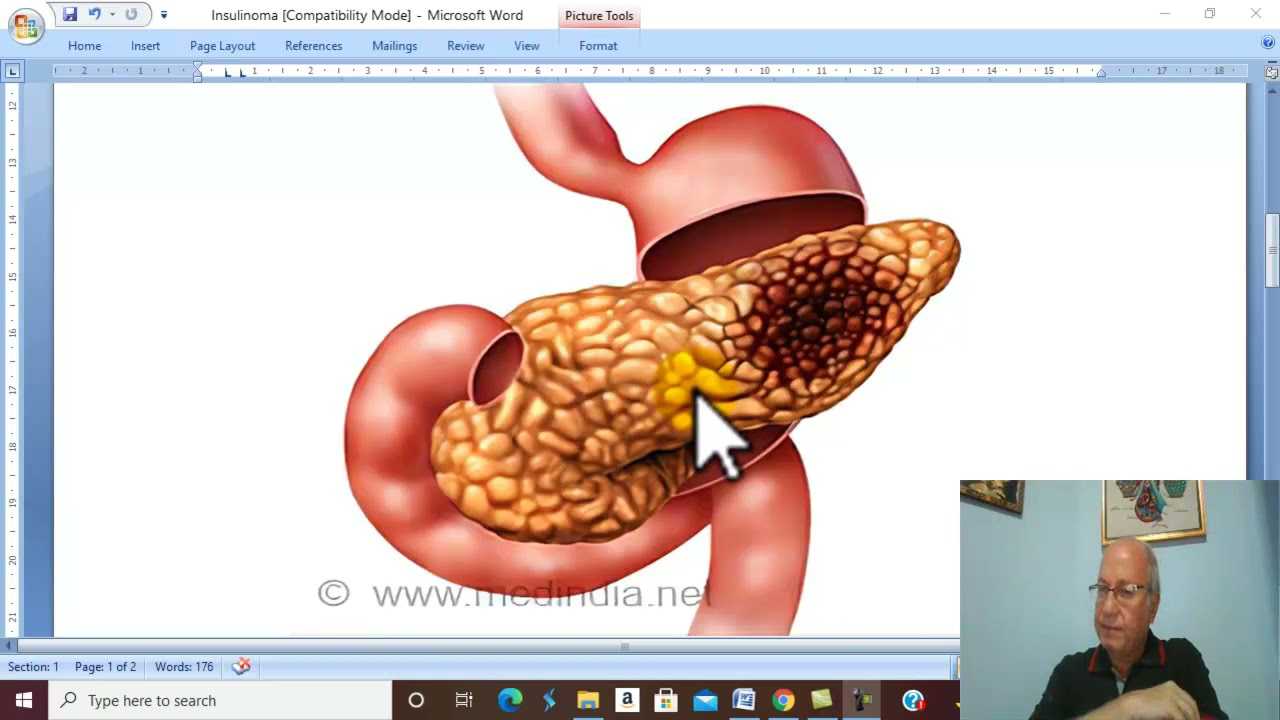
Task: Switch to References tab
Action: [x=313, y=46]
